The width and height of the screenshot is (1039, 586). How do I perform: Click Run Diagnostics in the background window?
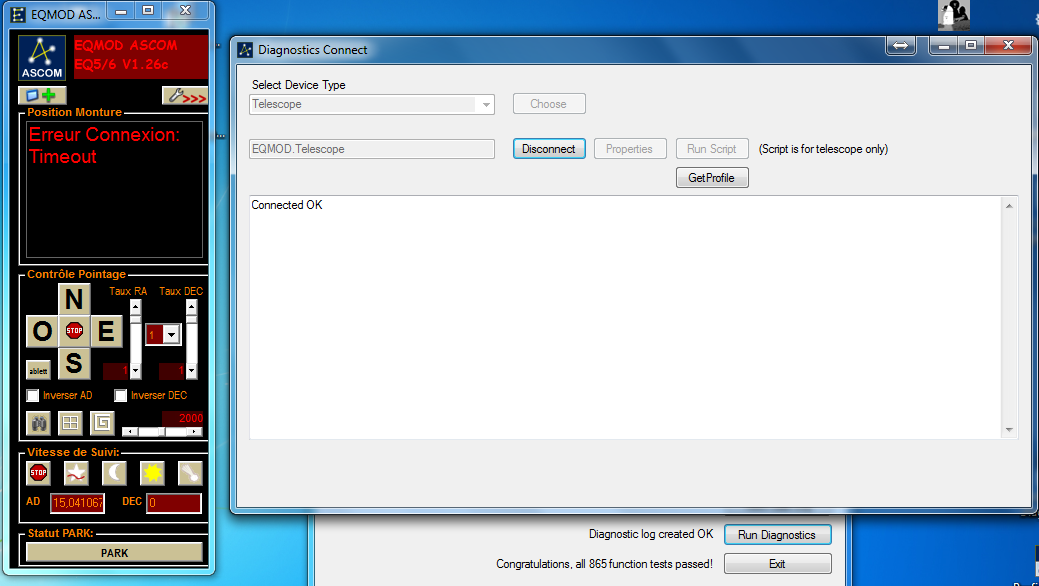(x=777, y=535)
